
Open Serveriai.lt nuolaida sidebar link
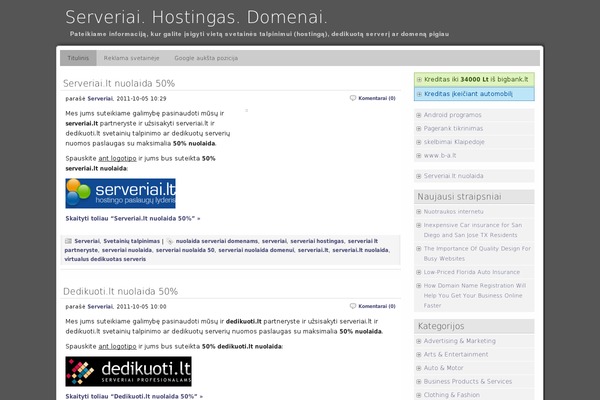coord(453,176)
